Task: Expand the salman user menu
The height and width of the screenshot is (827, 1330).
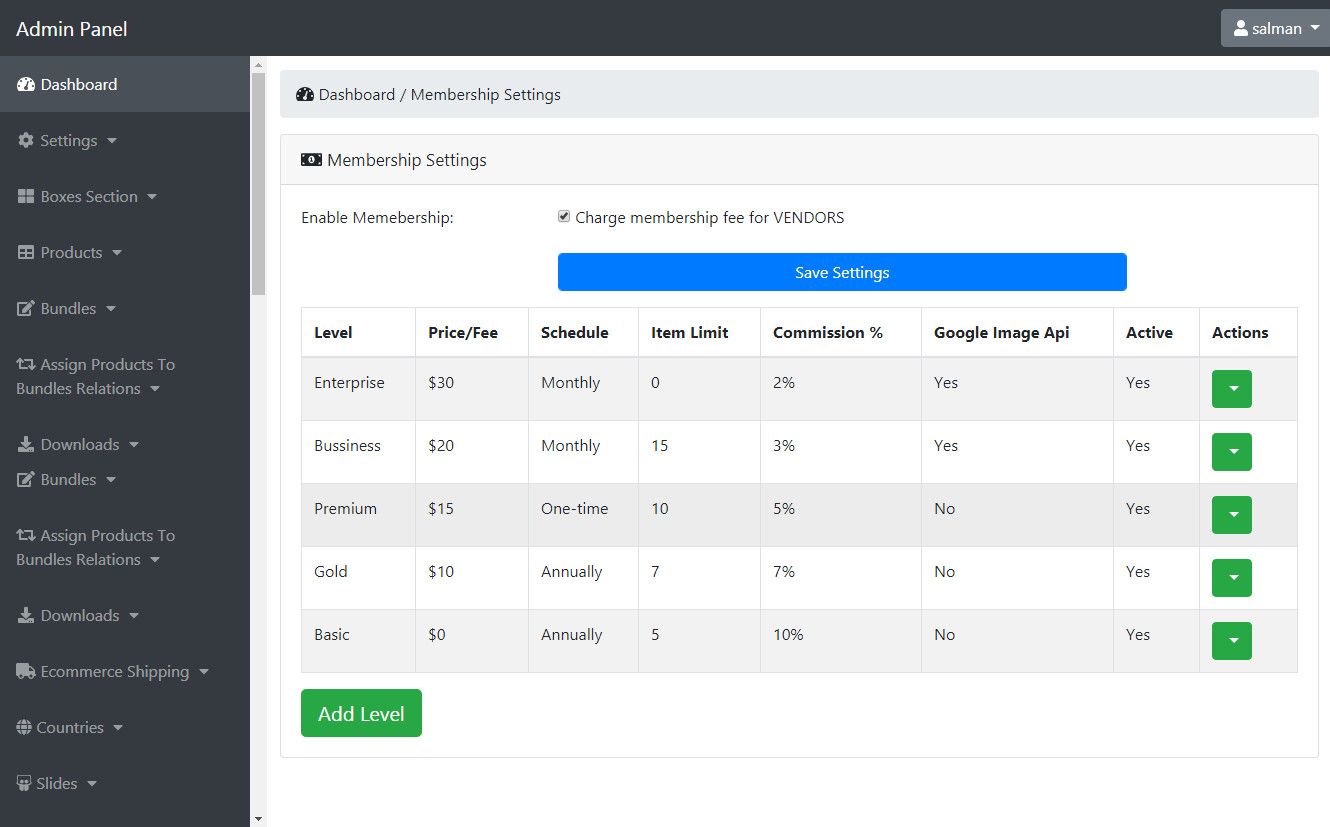Action: pos(1275,28)
